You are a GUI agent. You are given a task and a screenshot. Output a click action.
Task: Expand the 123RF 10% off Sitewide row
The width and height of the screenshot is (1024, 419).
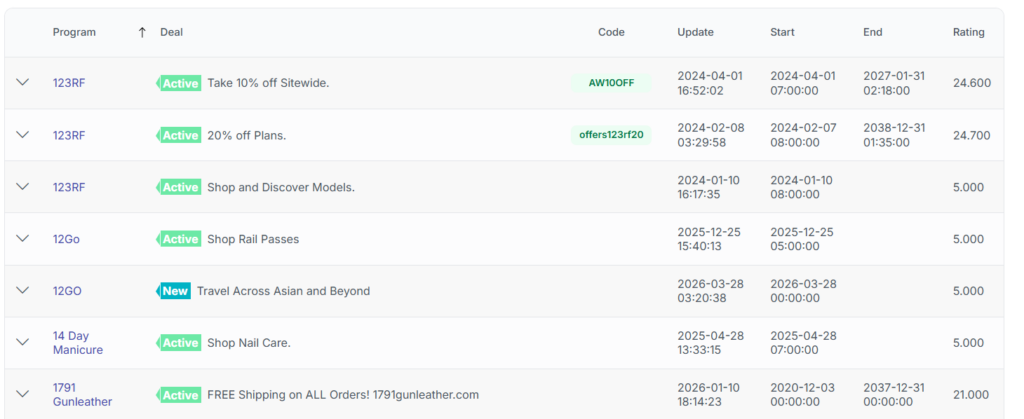[x=23, y=83]
